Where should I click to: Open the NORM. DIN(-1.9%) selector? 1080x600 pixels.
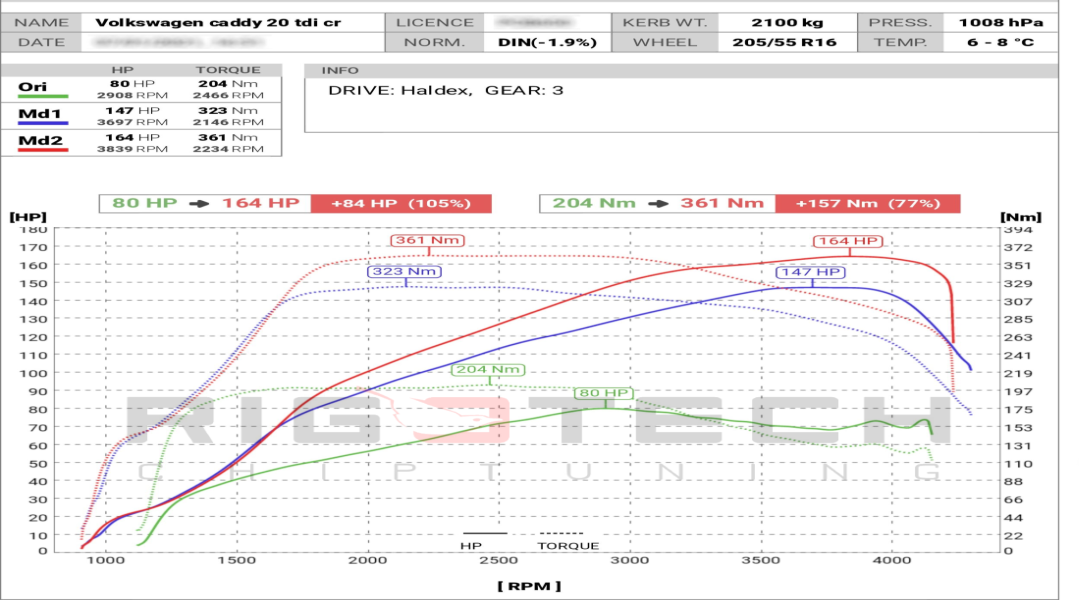(x=545, y=42)
